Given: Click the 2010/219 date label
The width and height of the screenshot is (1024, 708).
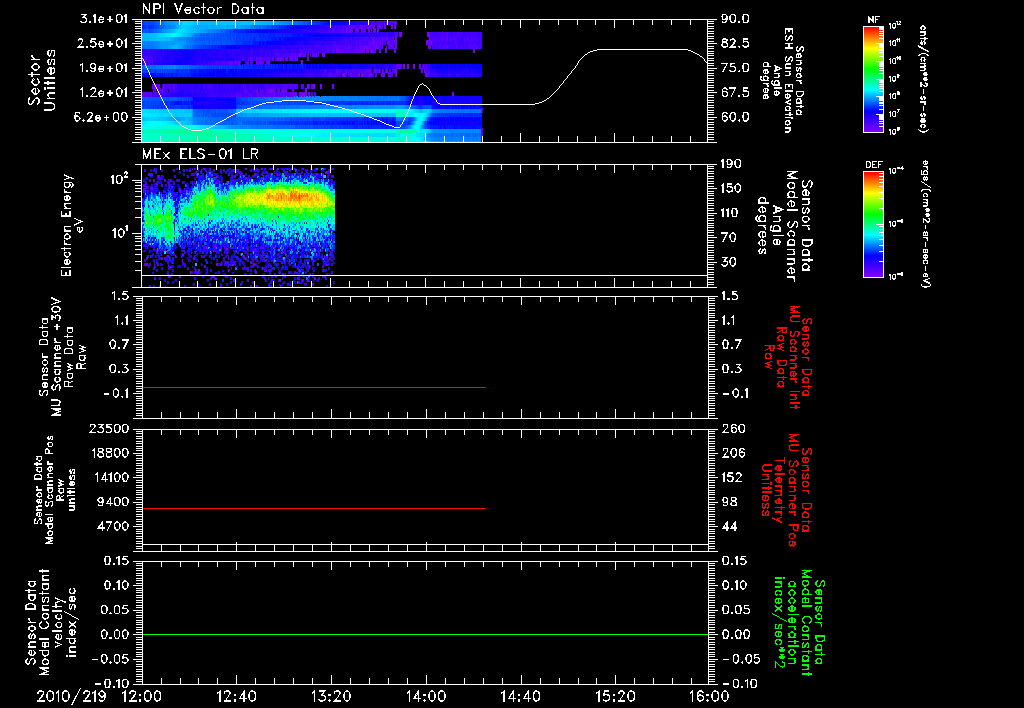Looking at the screenshot, I should click(x=71, y=696).
